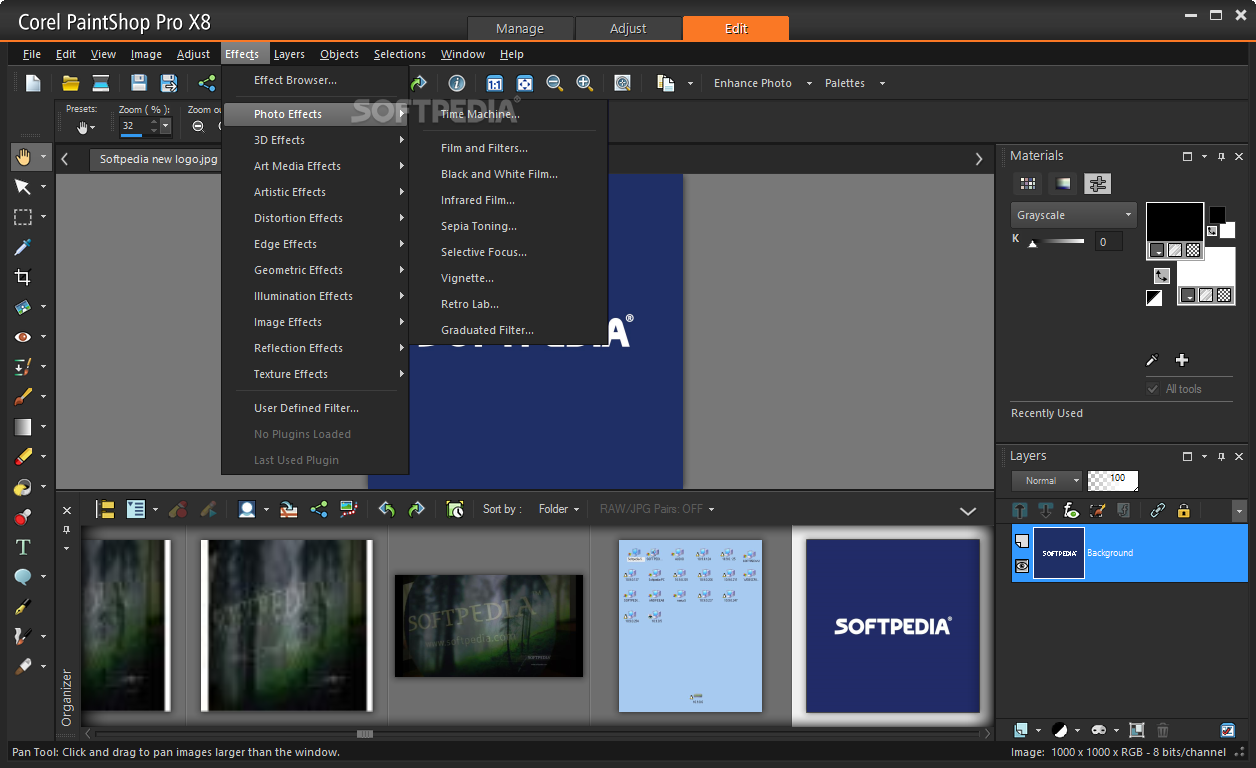Select the Pick arrow tool
The width and height of the screenshot is (1256, 768).
click(x=23, y=187)
